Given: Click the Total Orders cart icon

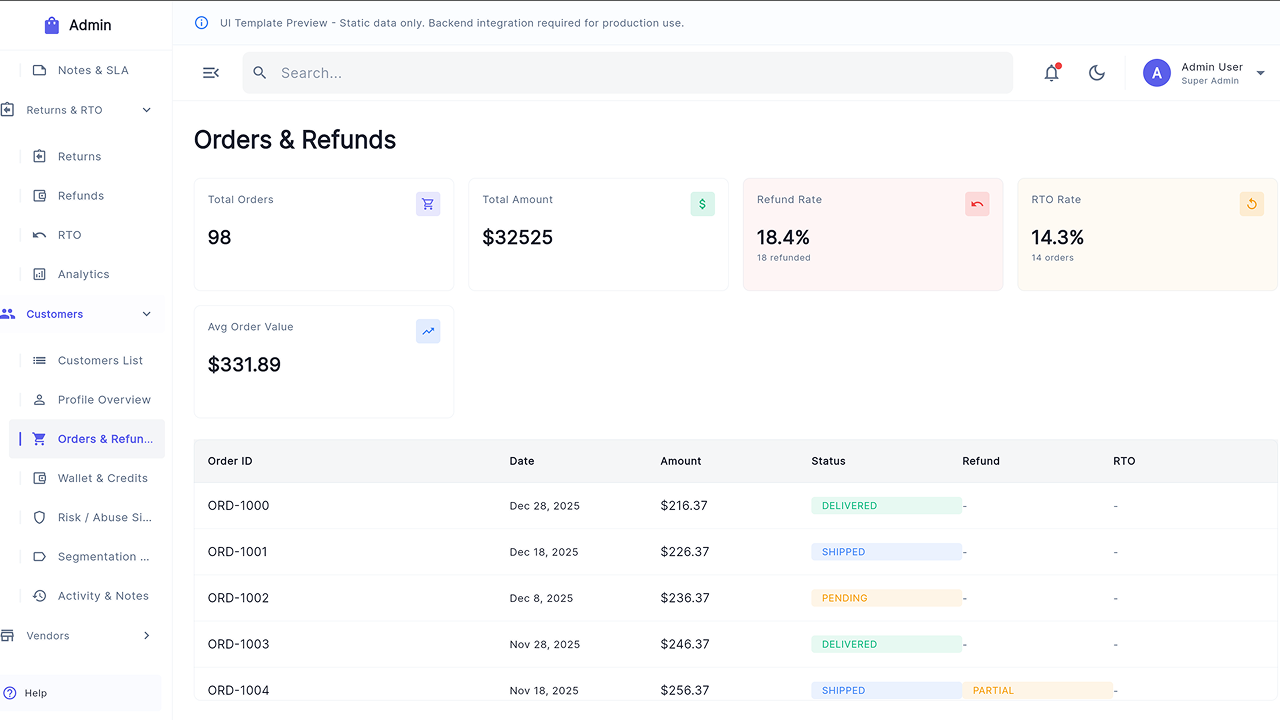Looking at the screenshot, I should [428, 204].
